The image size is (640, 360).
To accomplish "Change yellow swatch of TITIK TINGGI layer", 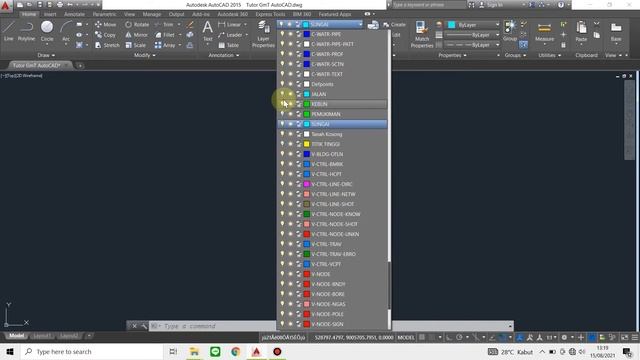I will pyautogui.click(x=307, y=144).
